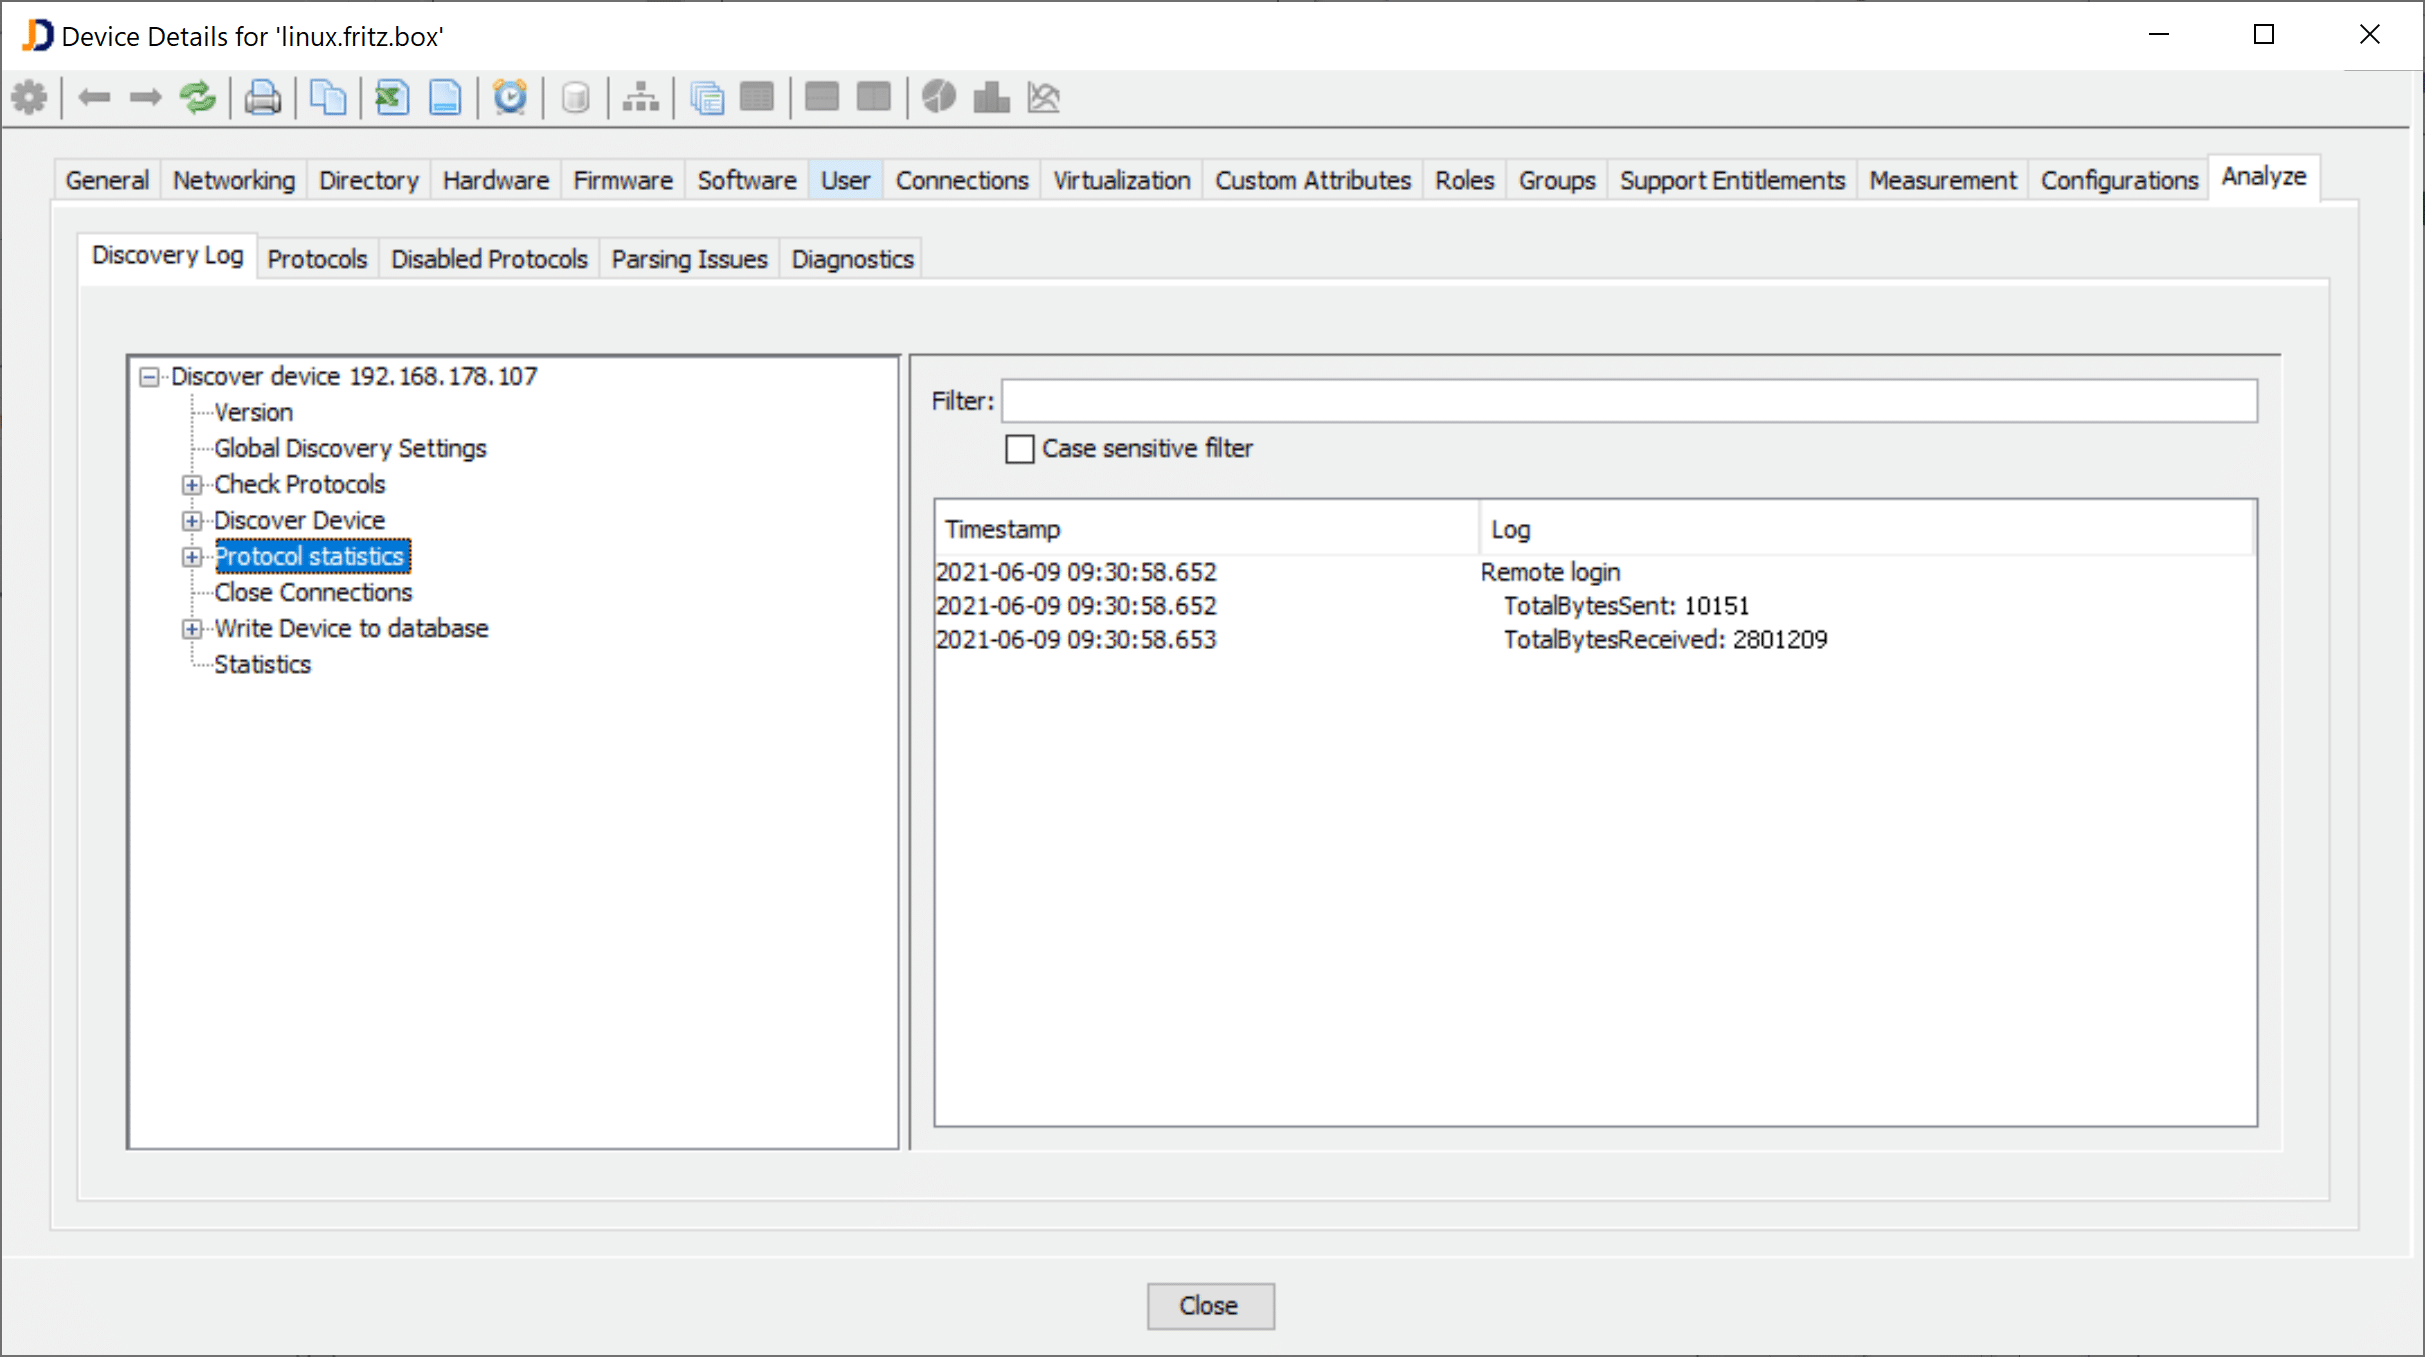Click the pie chart icon
This screenshot has width=2425, height=1357.
click(938, 98)
